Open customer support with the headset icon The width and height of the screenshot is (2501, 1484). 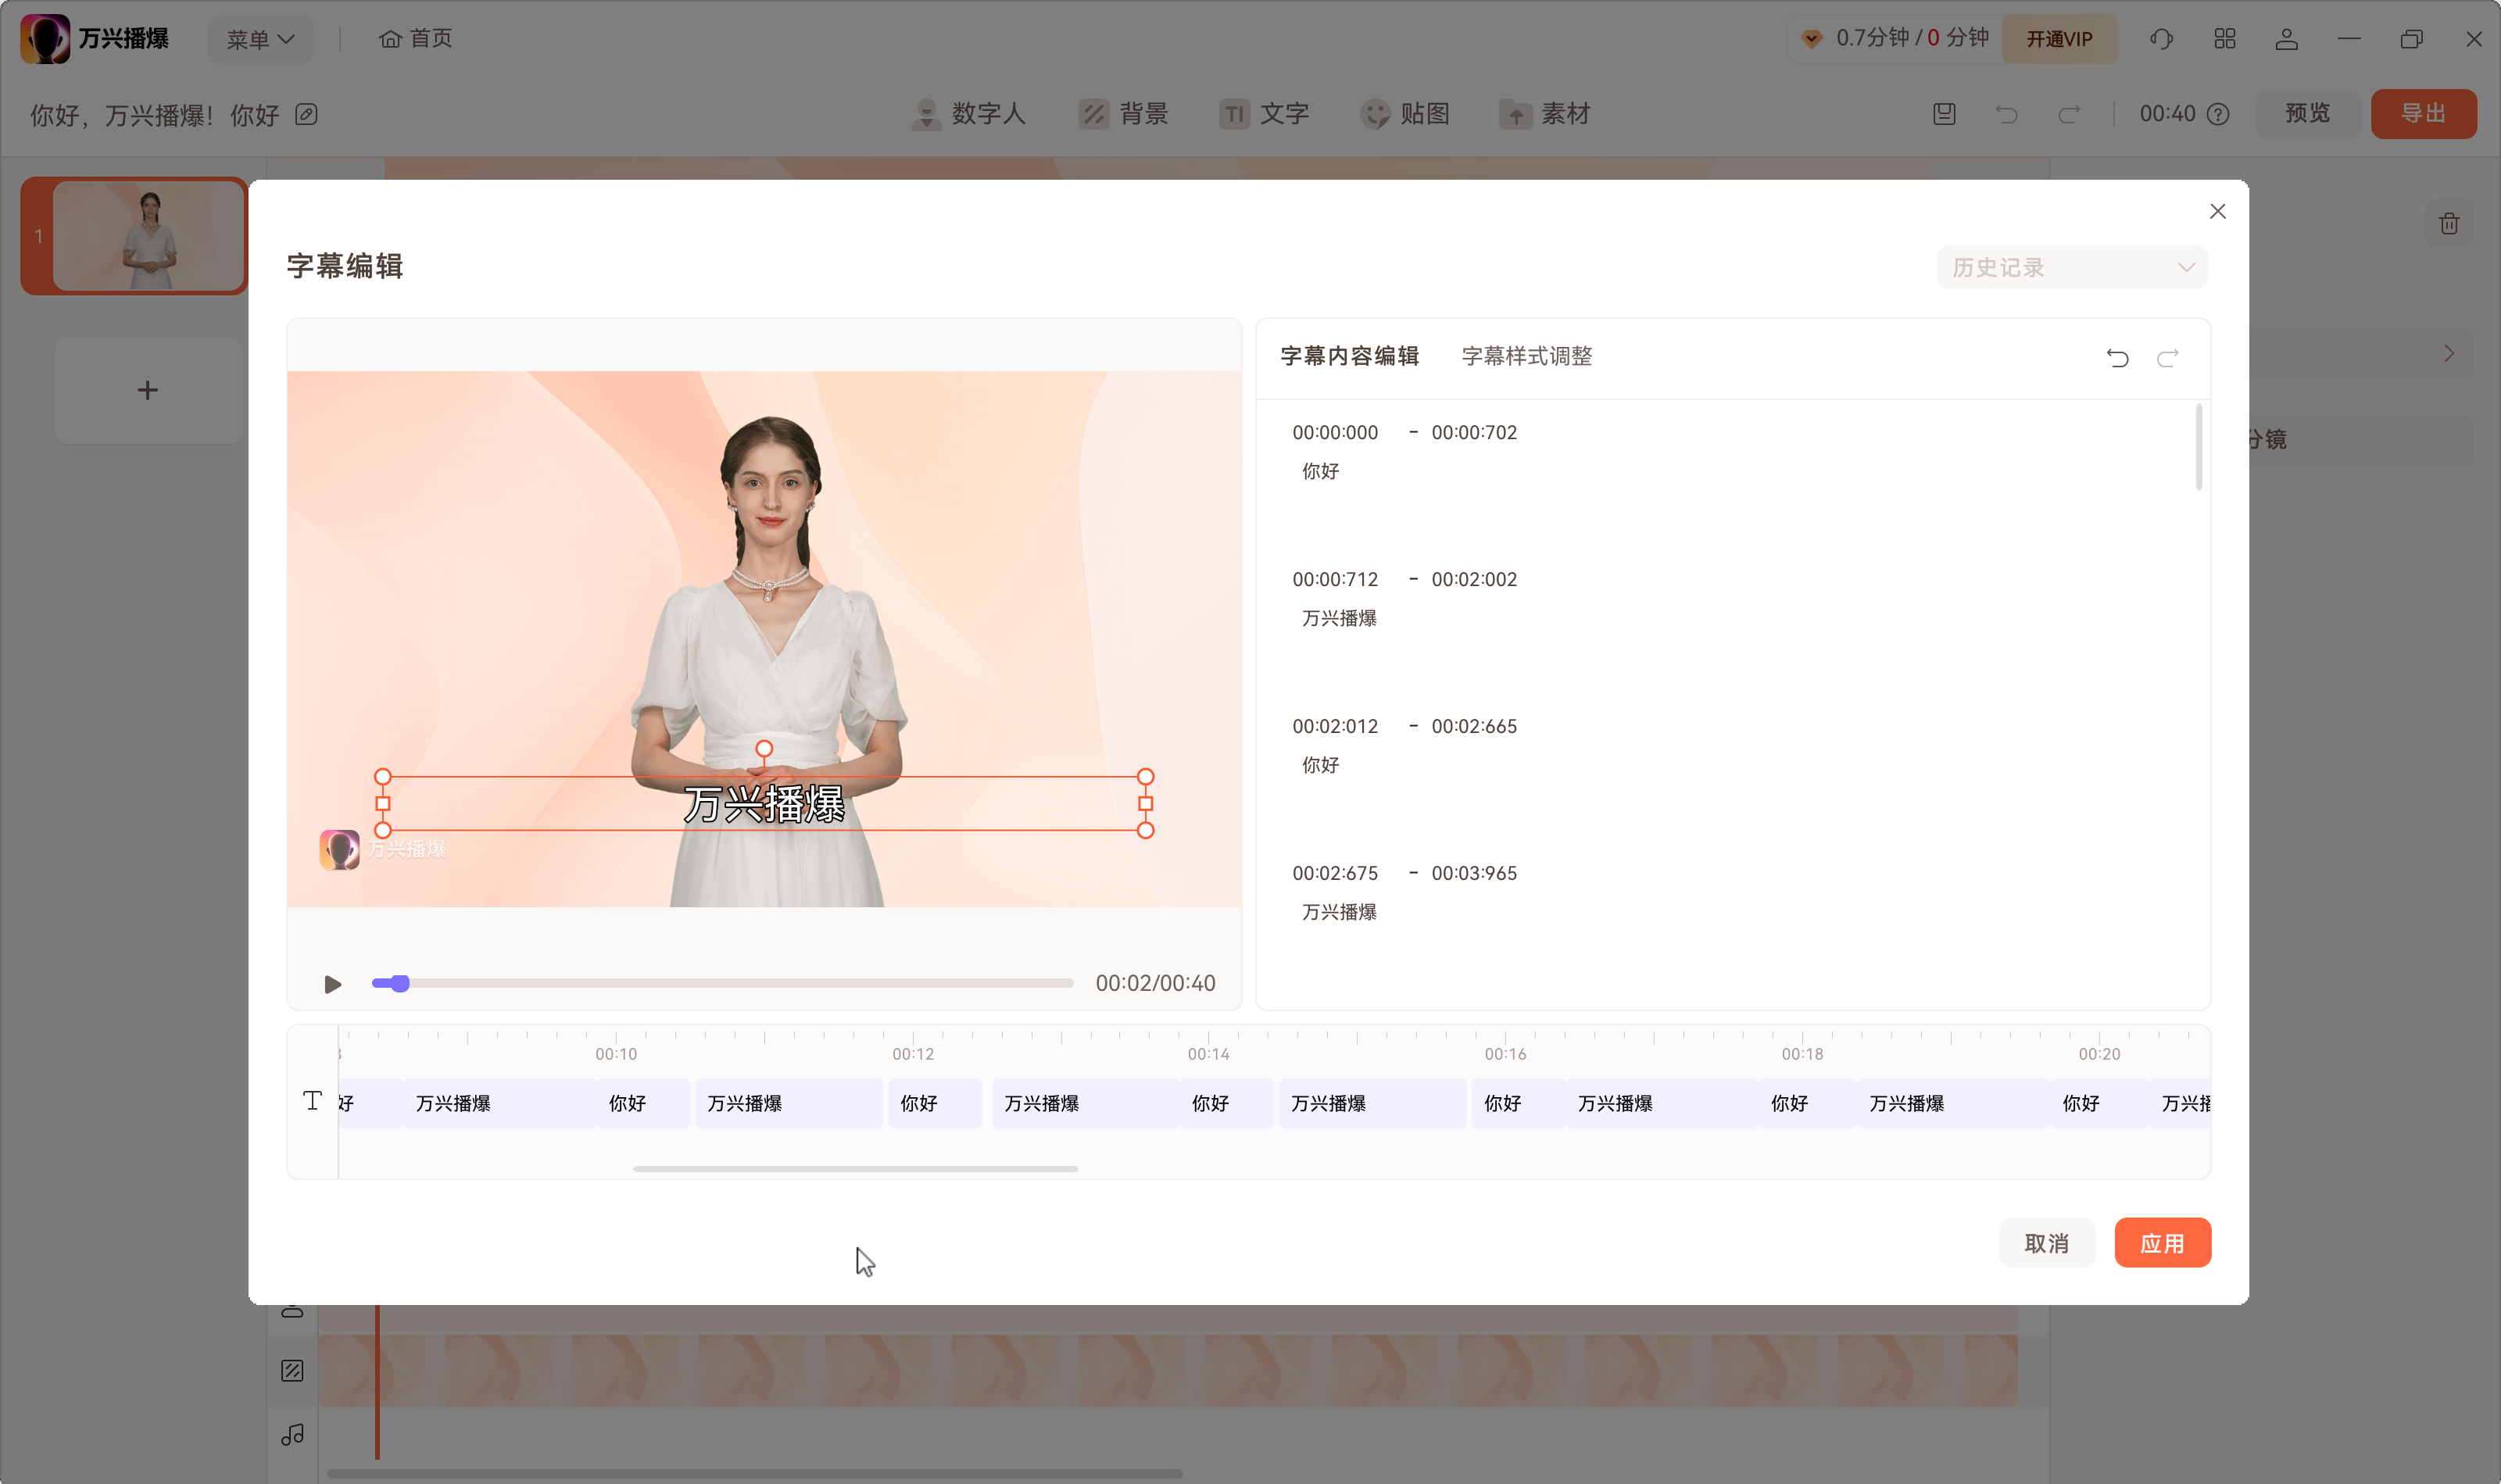pos(2160,38)
